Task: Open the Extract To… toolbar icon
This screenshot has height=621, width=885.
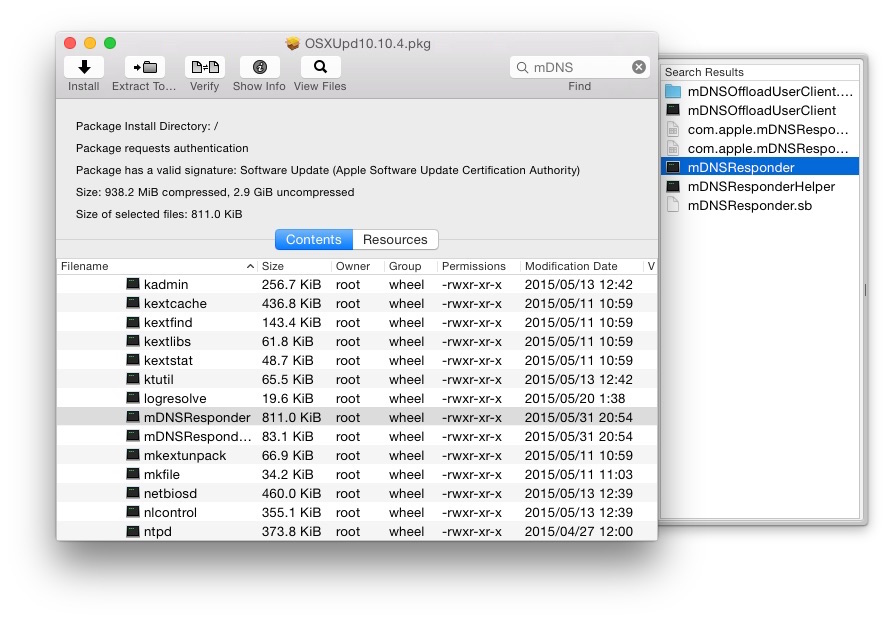Action: [x=144, y=67]
